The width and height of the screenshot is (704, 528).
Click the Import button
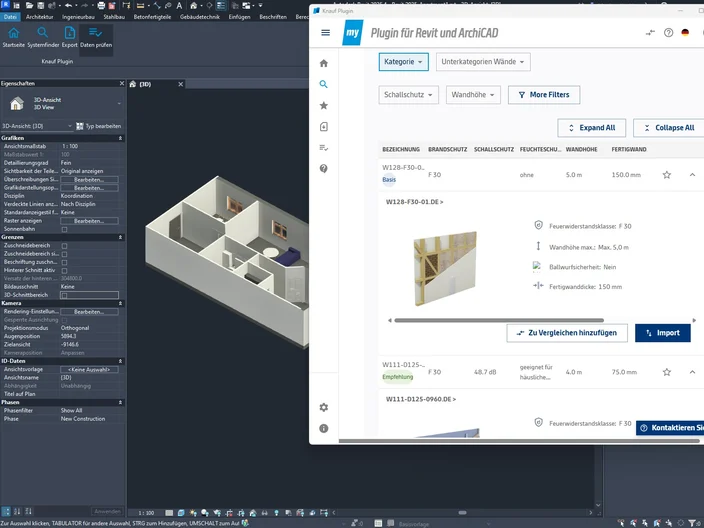click(x=663, y=333)
